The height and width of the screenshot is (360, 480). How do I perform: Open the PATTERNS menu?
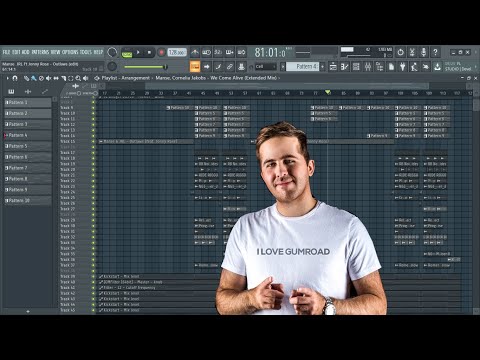click(x=40, y=52)
